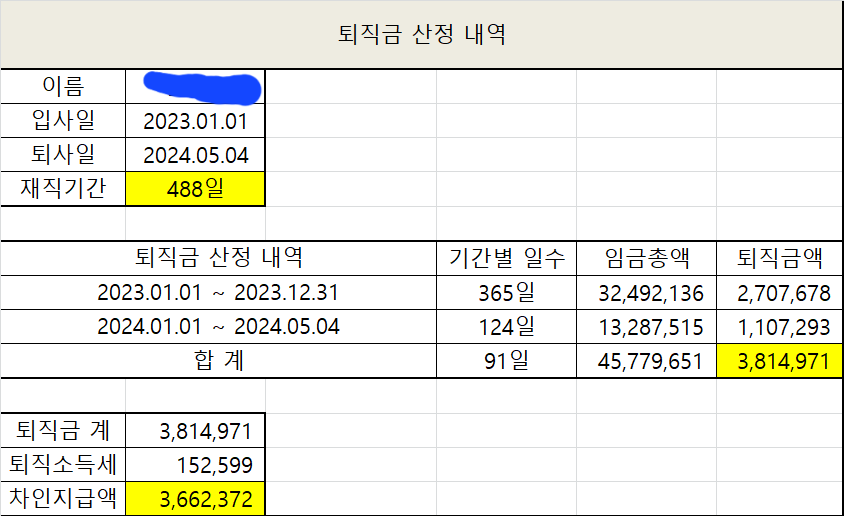Click the 퇴직금액 column header

point(779,259)
